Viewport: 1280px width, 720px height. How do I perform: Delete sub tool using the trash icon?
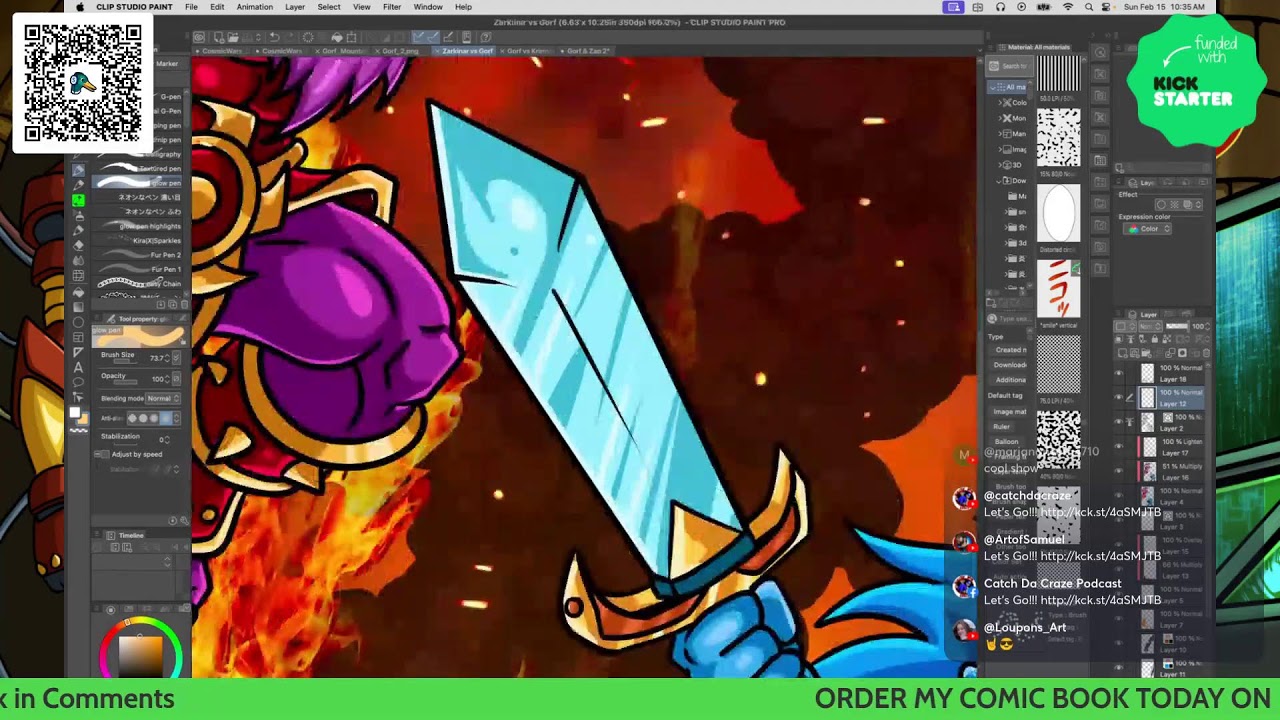(x=184, y=304)
